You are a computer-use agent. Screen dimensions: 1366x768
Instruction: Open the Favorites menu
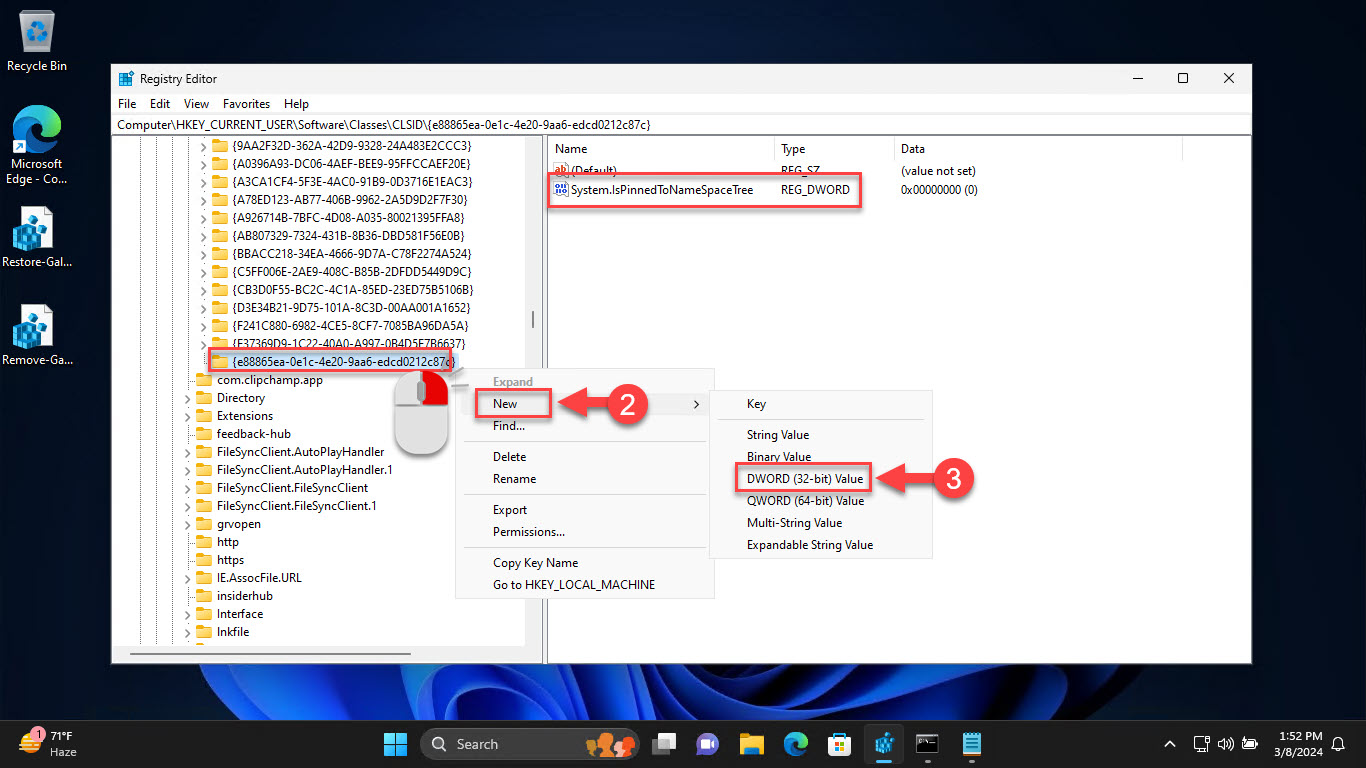(x=246, y=104)
